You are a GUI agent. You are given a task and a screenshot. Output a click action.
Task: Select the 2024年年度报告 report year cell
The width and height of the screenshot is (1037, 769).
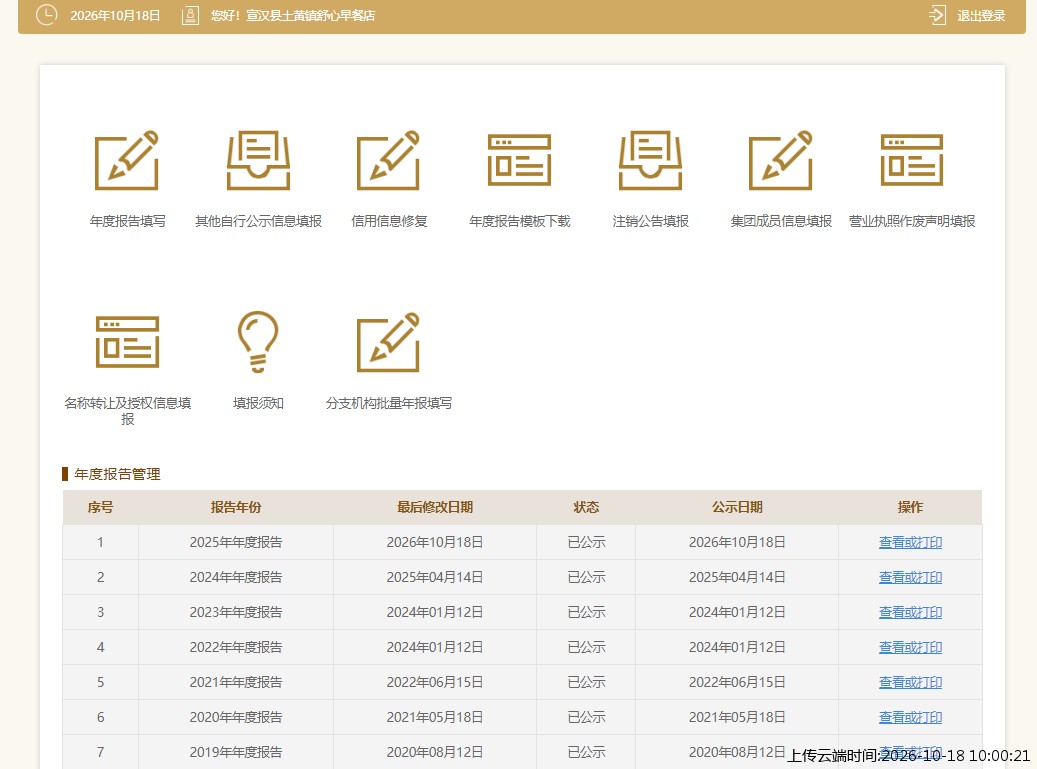click(235, 577)
